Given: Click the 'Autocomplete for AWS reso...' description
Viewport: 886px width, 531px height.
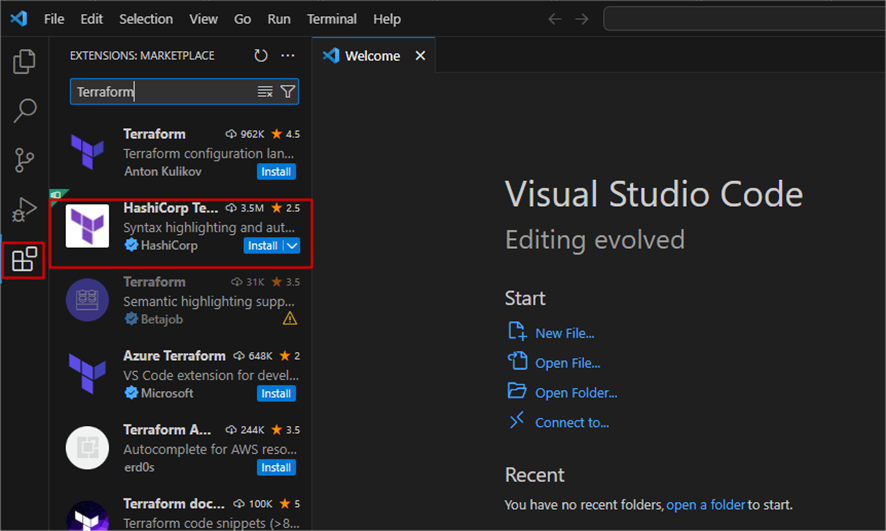Looking at the screenshot, I should (x=210, y=449).
